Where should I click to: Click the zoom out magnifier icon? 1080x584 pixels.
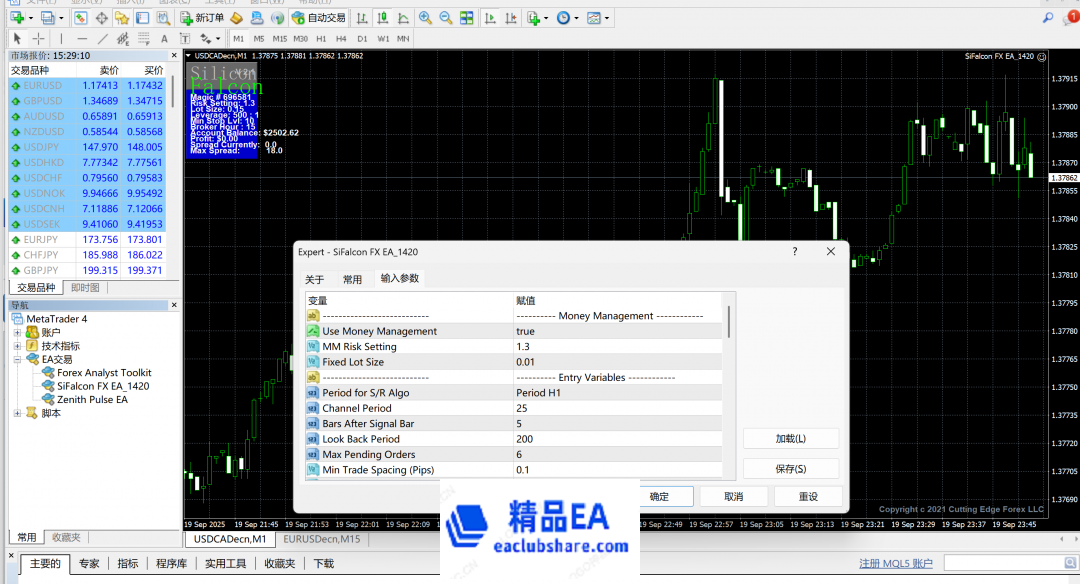coord(445,18)
